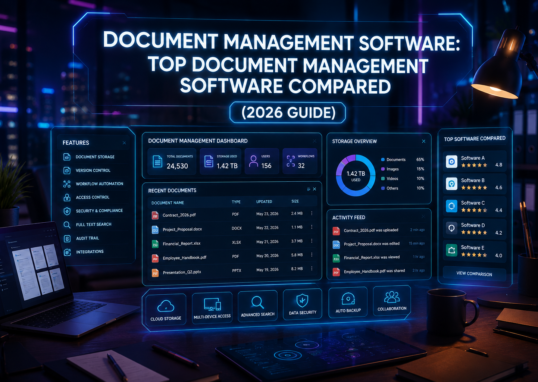
Task: Open the Data Security shield tile
Action: [303, 304]
